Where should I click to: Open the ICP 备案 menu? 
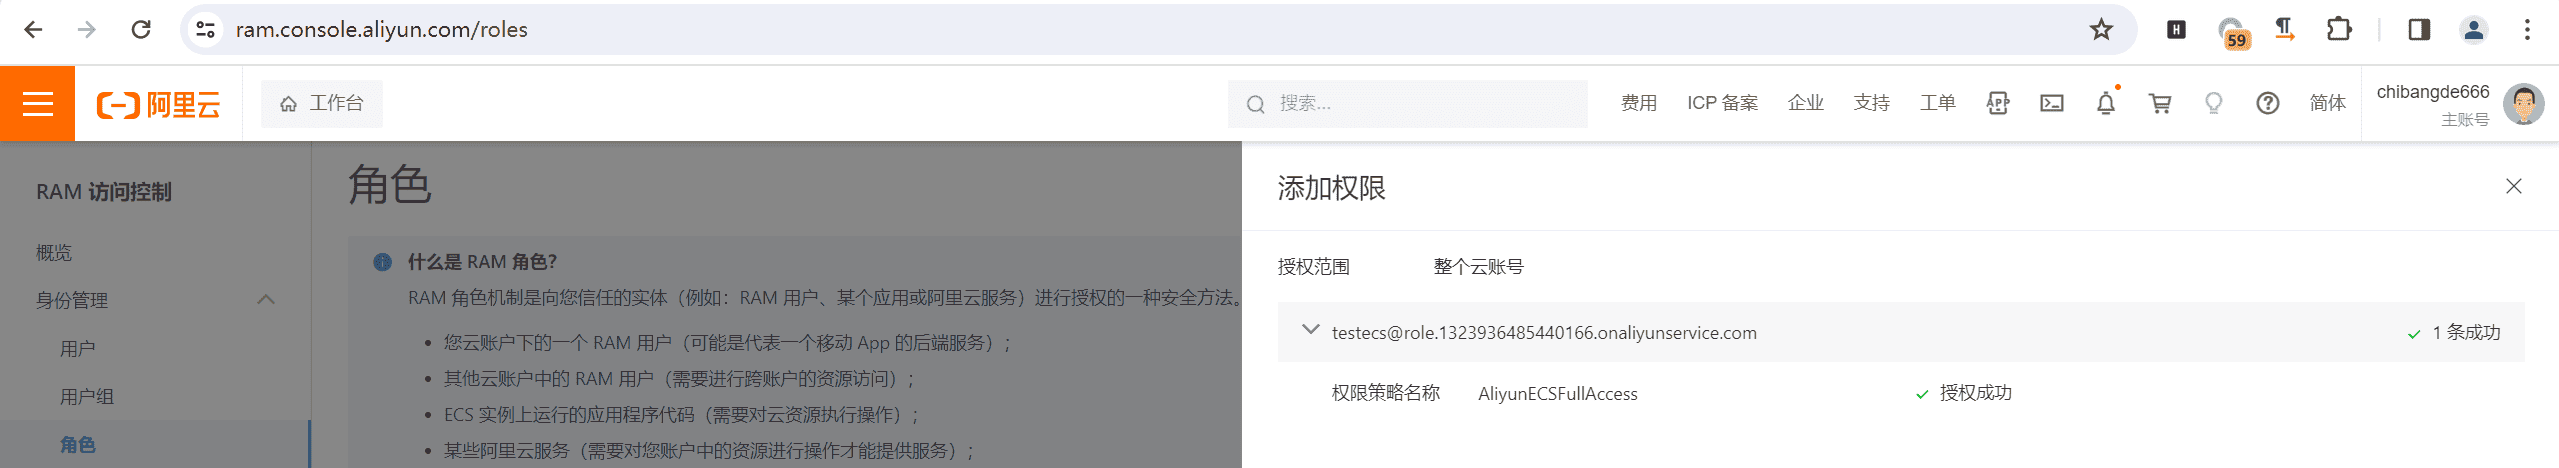[1722, 103]
